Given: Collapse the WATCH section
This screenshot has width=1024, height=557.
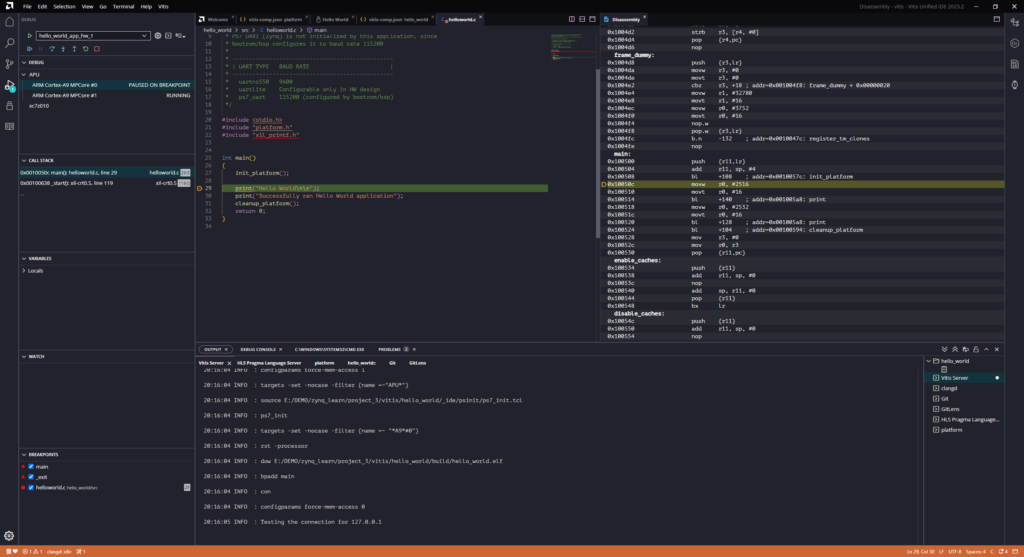Looking at the screenshot, I should (x=24, y=357).
